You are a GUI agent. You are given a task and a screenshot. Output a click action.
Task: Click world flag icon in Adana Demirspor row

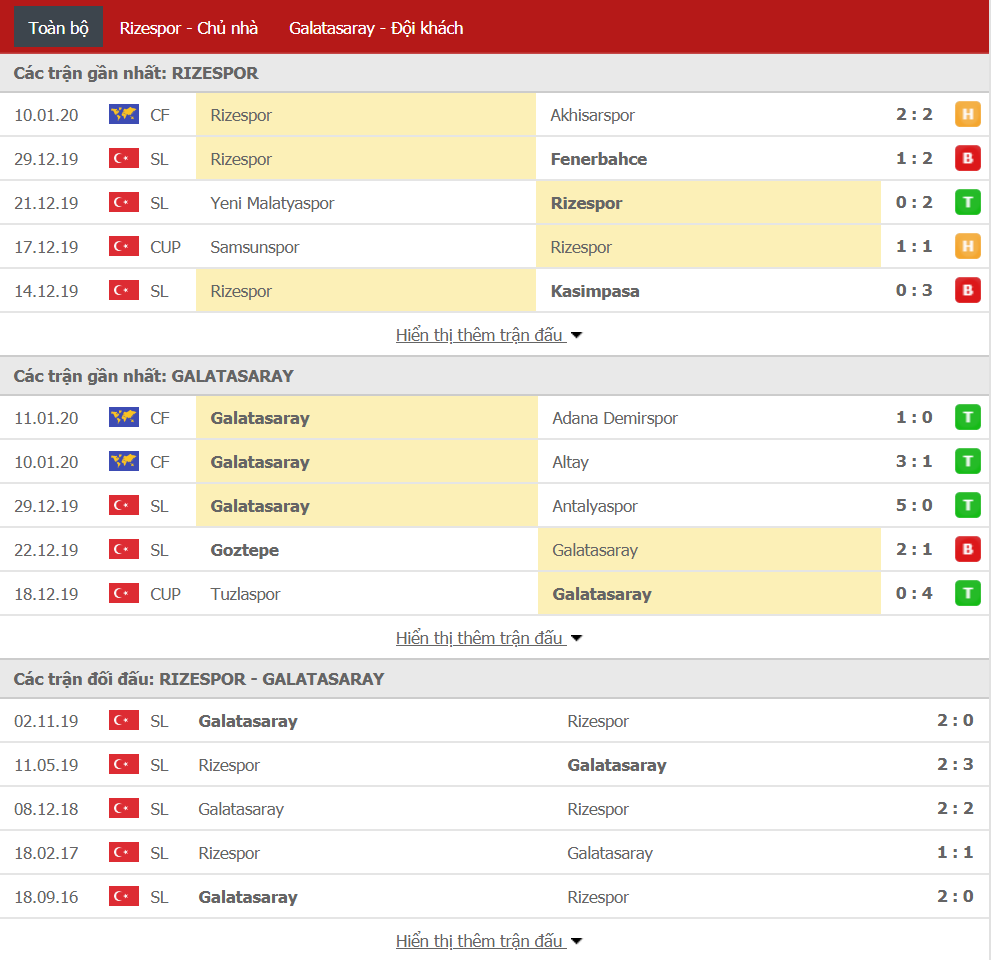(124, 417)
